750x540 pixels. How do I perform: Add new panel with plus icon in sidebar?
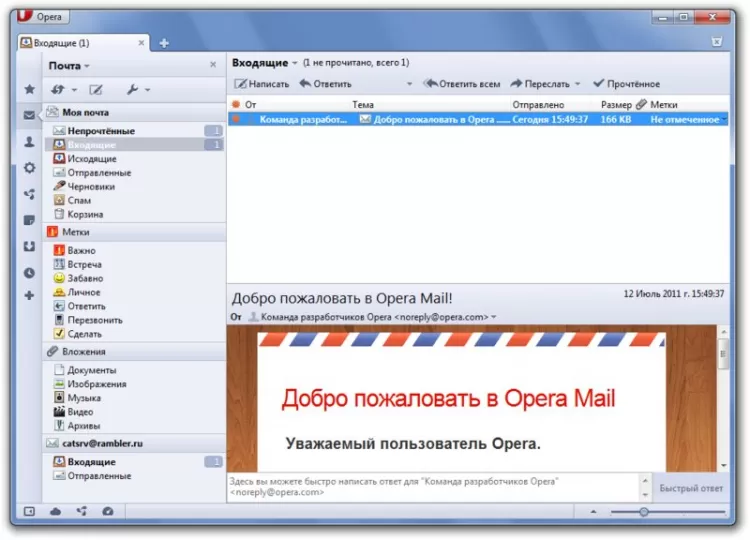[x=30, y=296]
